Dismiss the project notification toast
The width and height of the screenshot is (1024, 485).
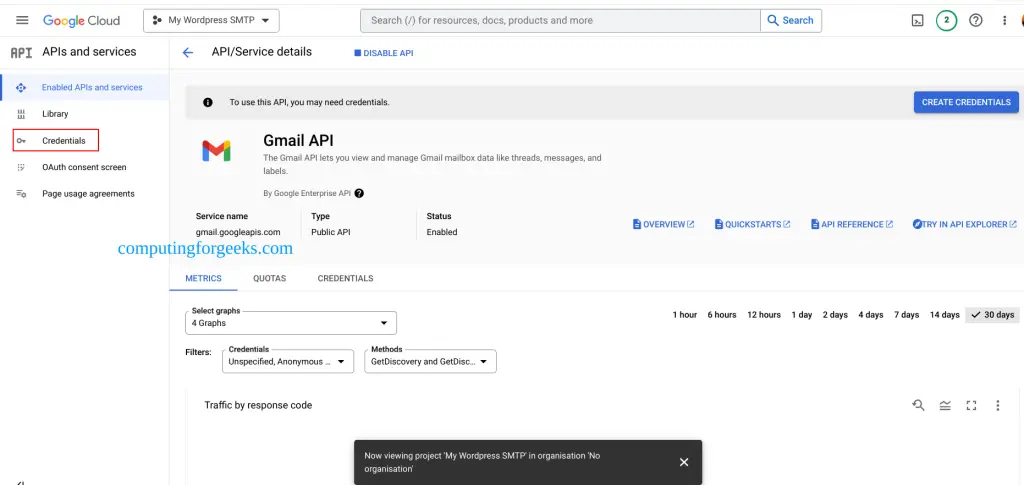click(x=684, y=462)
